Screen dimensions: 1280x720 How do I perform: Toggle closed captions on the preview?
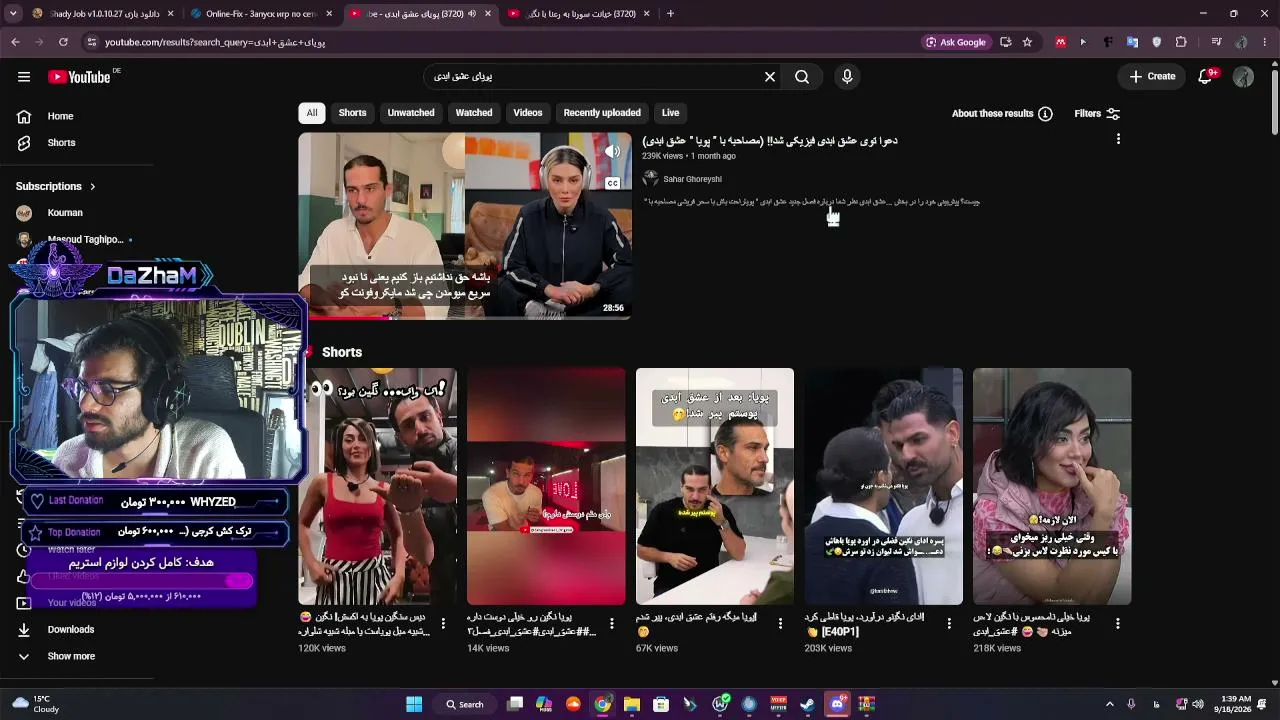612,183
